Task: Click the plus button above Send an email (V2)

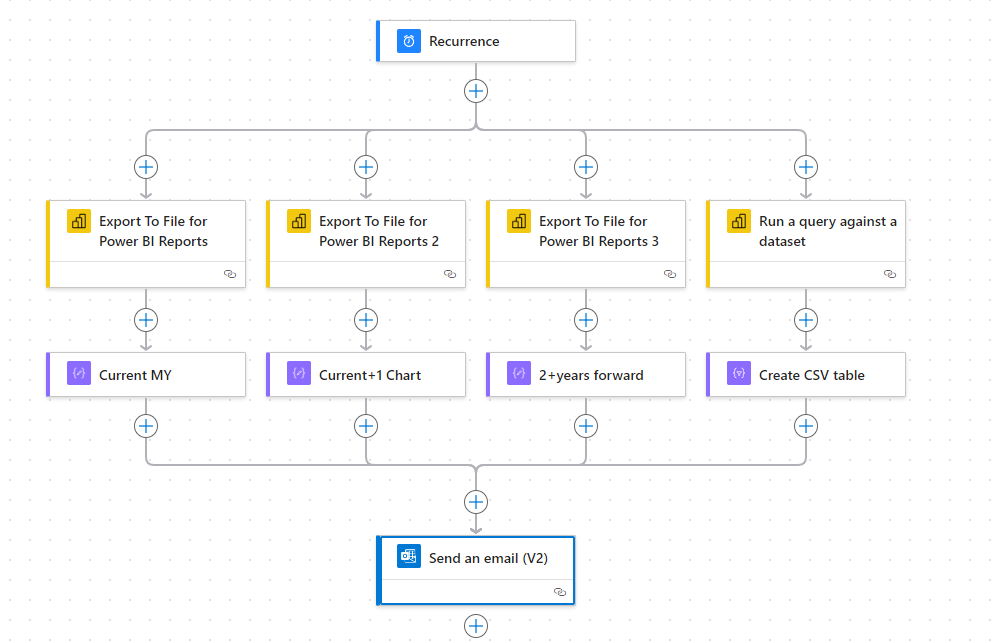Action: pyautogui.click(x=476, y=502)
